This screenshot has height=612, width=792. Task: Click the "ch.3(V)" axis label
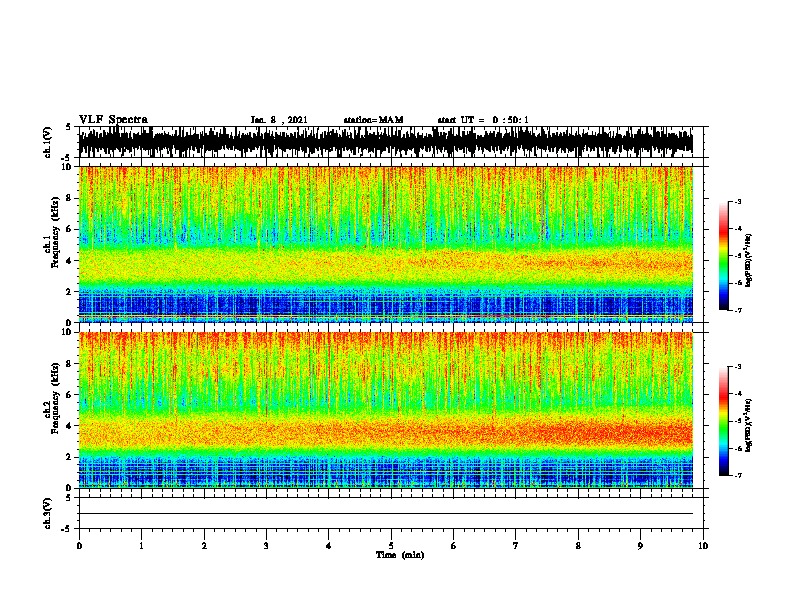click(x=48, y=513)
